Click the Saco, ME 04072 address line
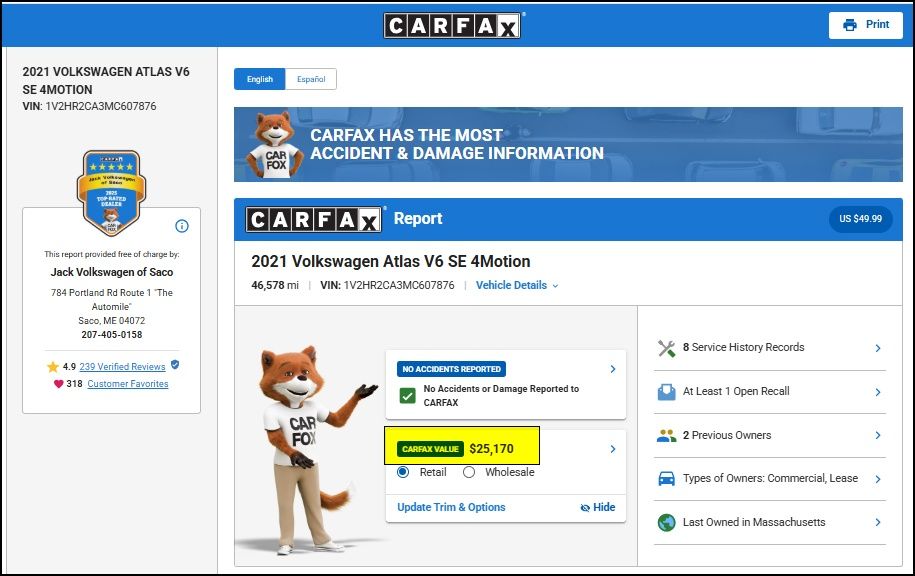 (x=111, y=320)
